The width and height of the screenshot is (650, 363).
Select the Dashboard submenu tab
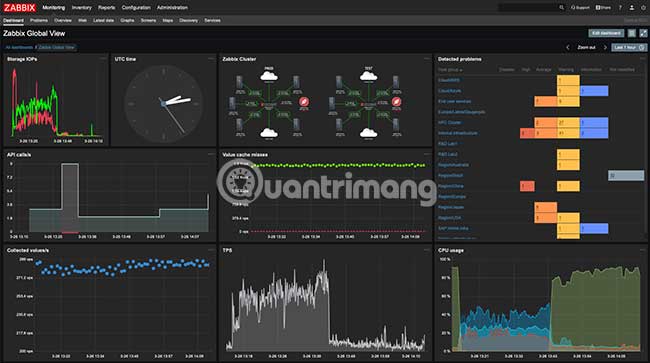point(13,20)
